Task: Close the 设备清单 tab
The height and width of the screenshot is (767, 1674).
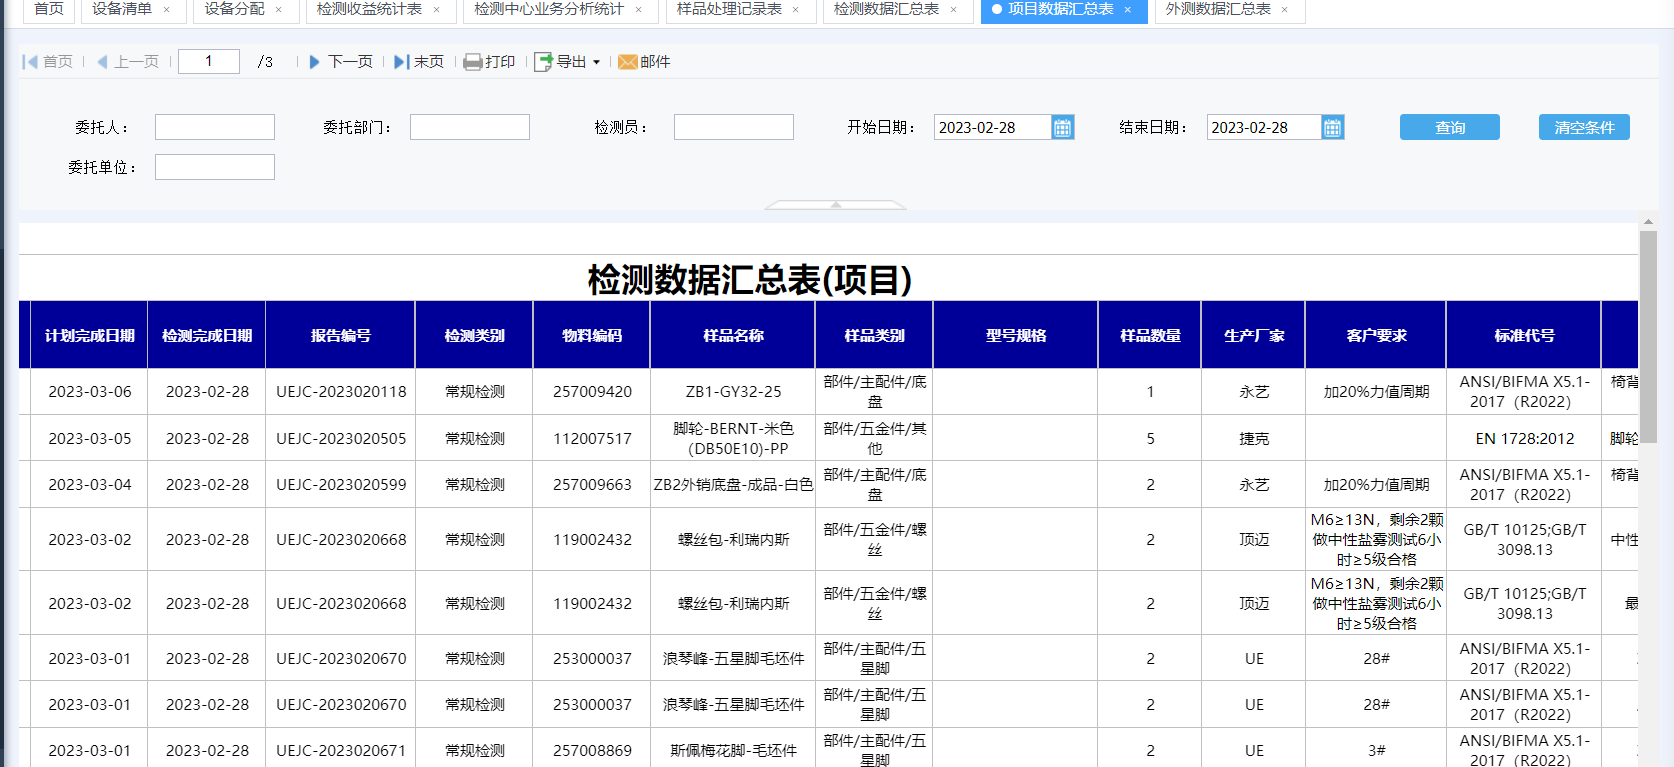Action: coord(166,9)
